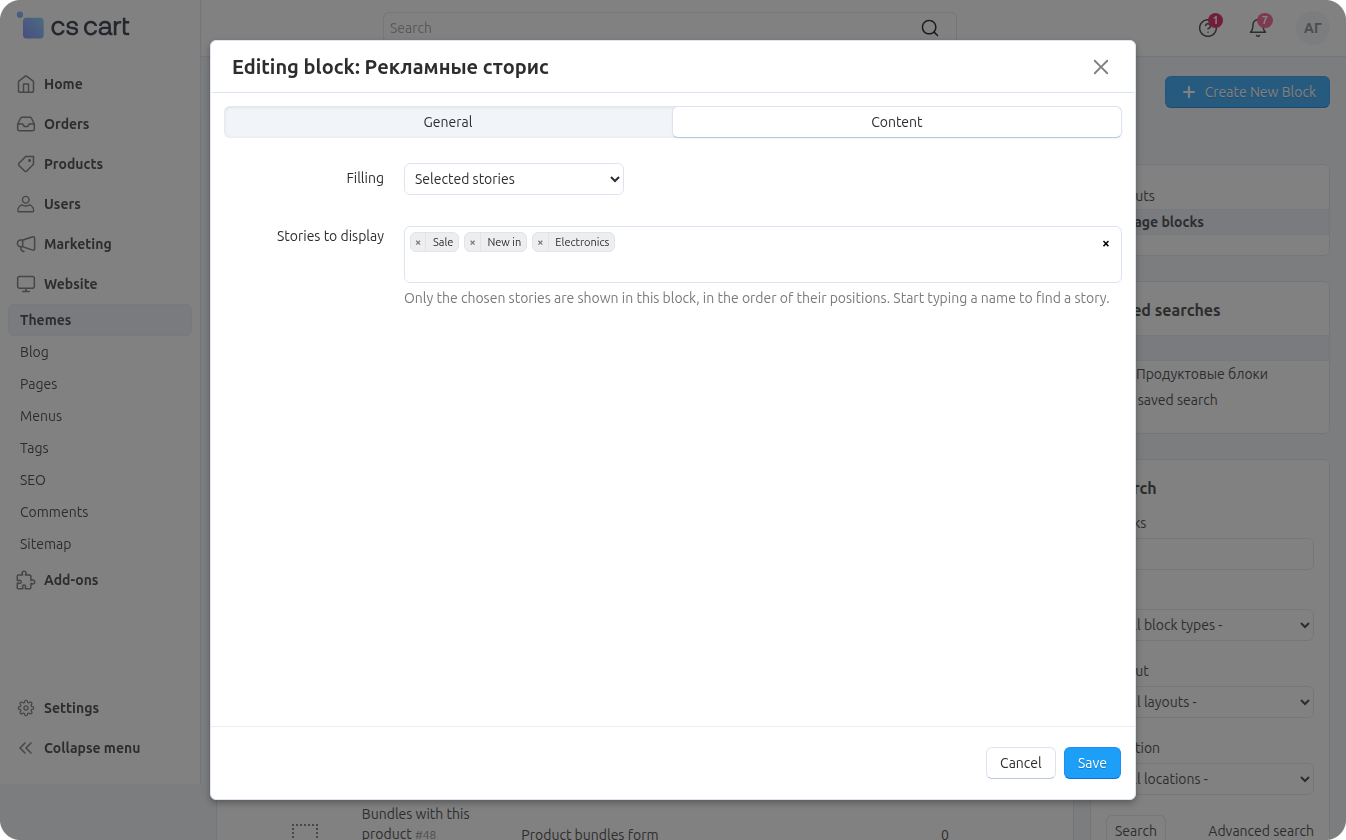Viewport: 1346px width, 840px height.
Task: Remove the Sale story tag
Action: click(418, 242)
